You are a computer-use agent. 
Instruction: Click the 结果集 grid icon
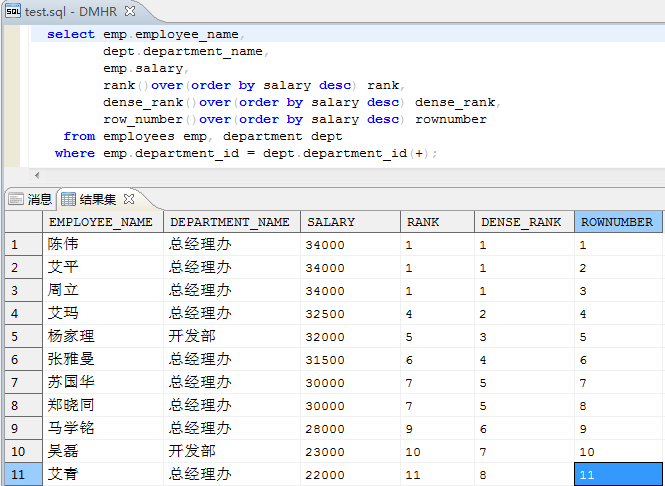pyautogui.click(x=68, y=198)
